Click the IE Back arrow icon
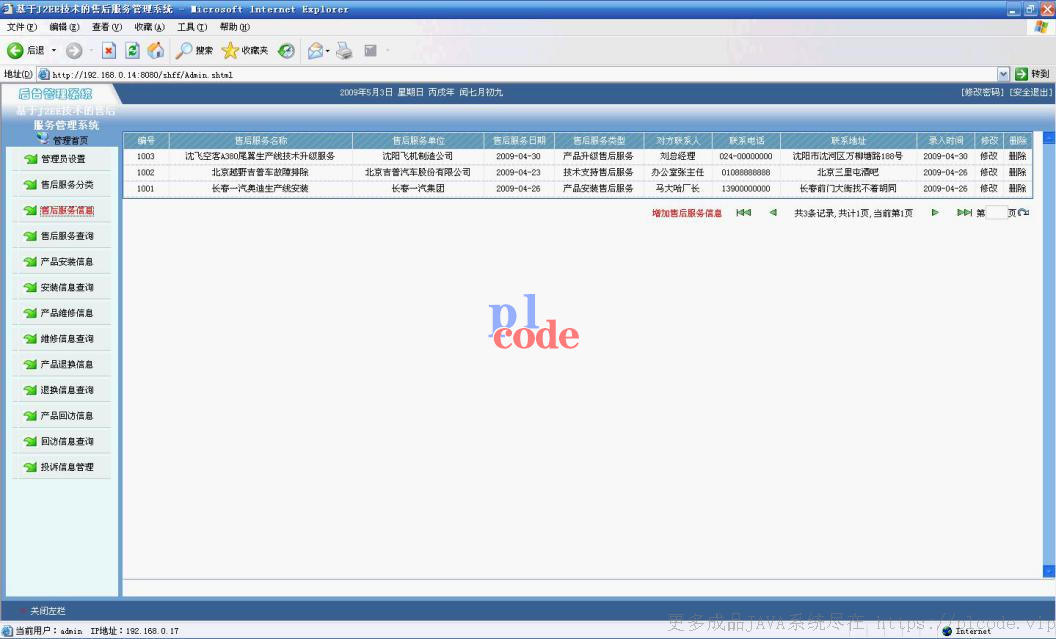Screen dimensions: 1056x639 (x=15, y=51)
